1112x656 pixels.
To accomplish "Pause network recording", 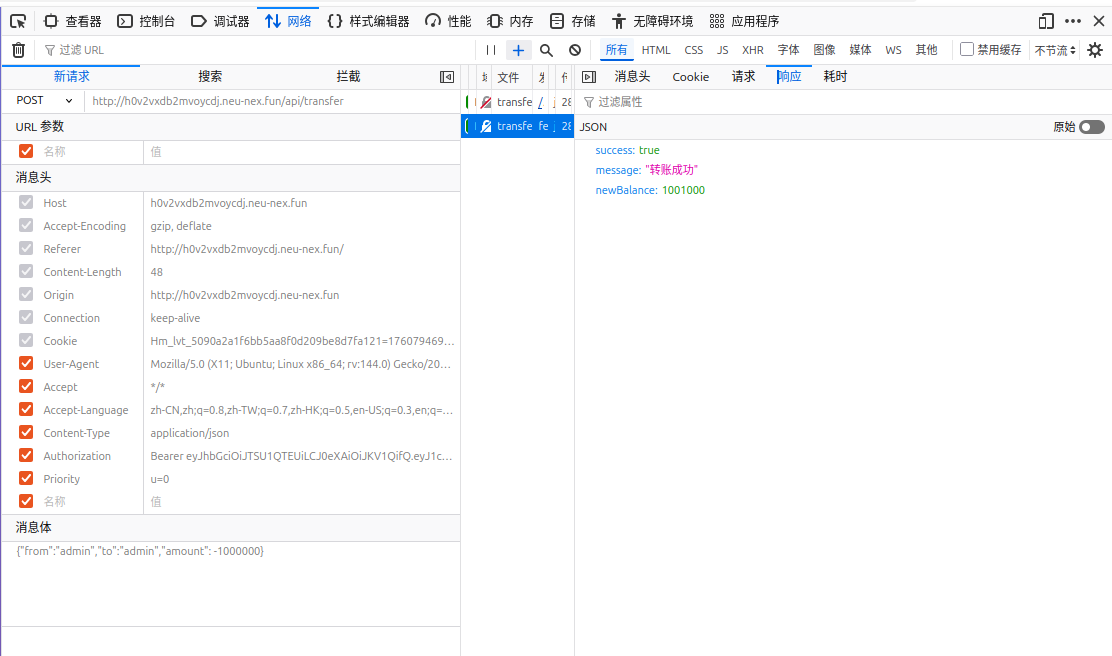I will [x=490, y=50].
